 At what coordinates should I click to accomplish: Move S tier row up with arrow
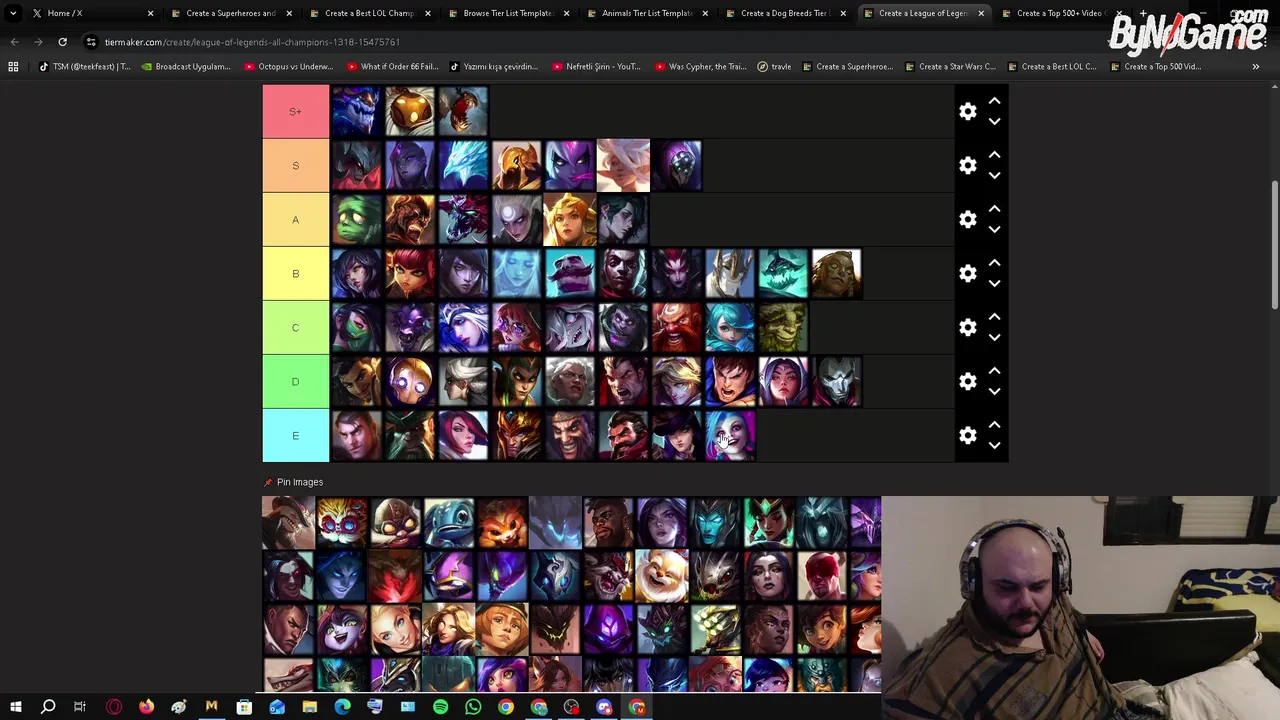(994, 155)
